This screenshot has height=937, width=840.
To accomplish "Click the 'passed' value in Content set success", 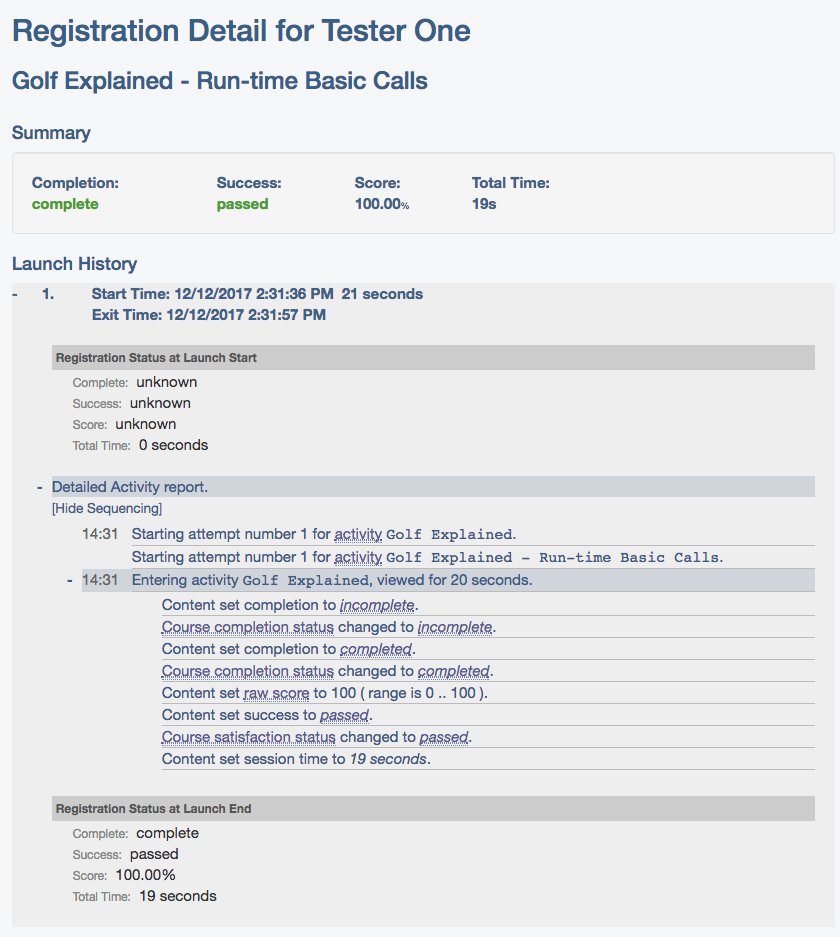I will [x=345, y=715].
